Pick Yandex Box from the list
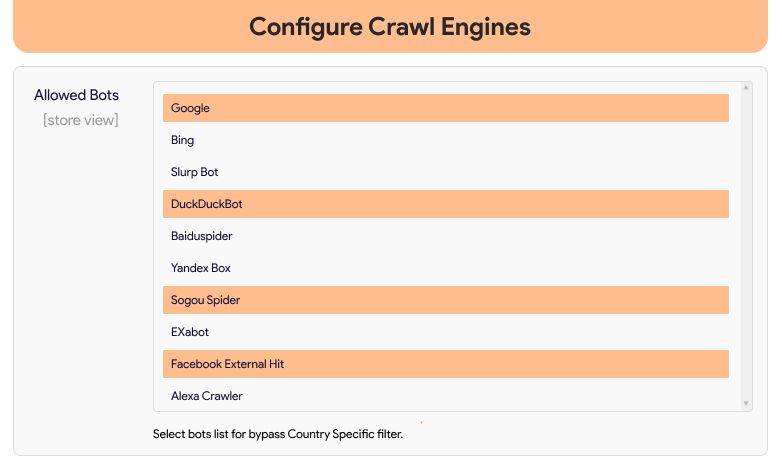Image resolution: width=782 pixels, height=473 pixels. tap(445, 268)
